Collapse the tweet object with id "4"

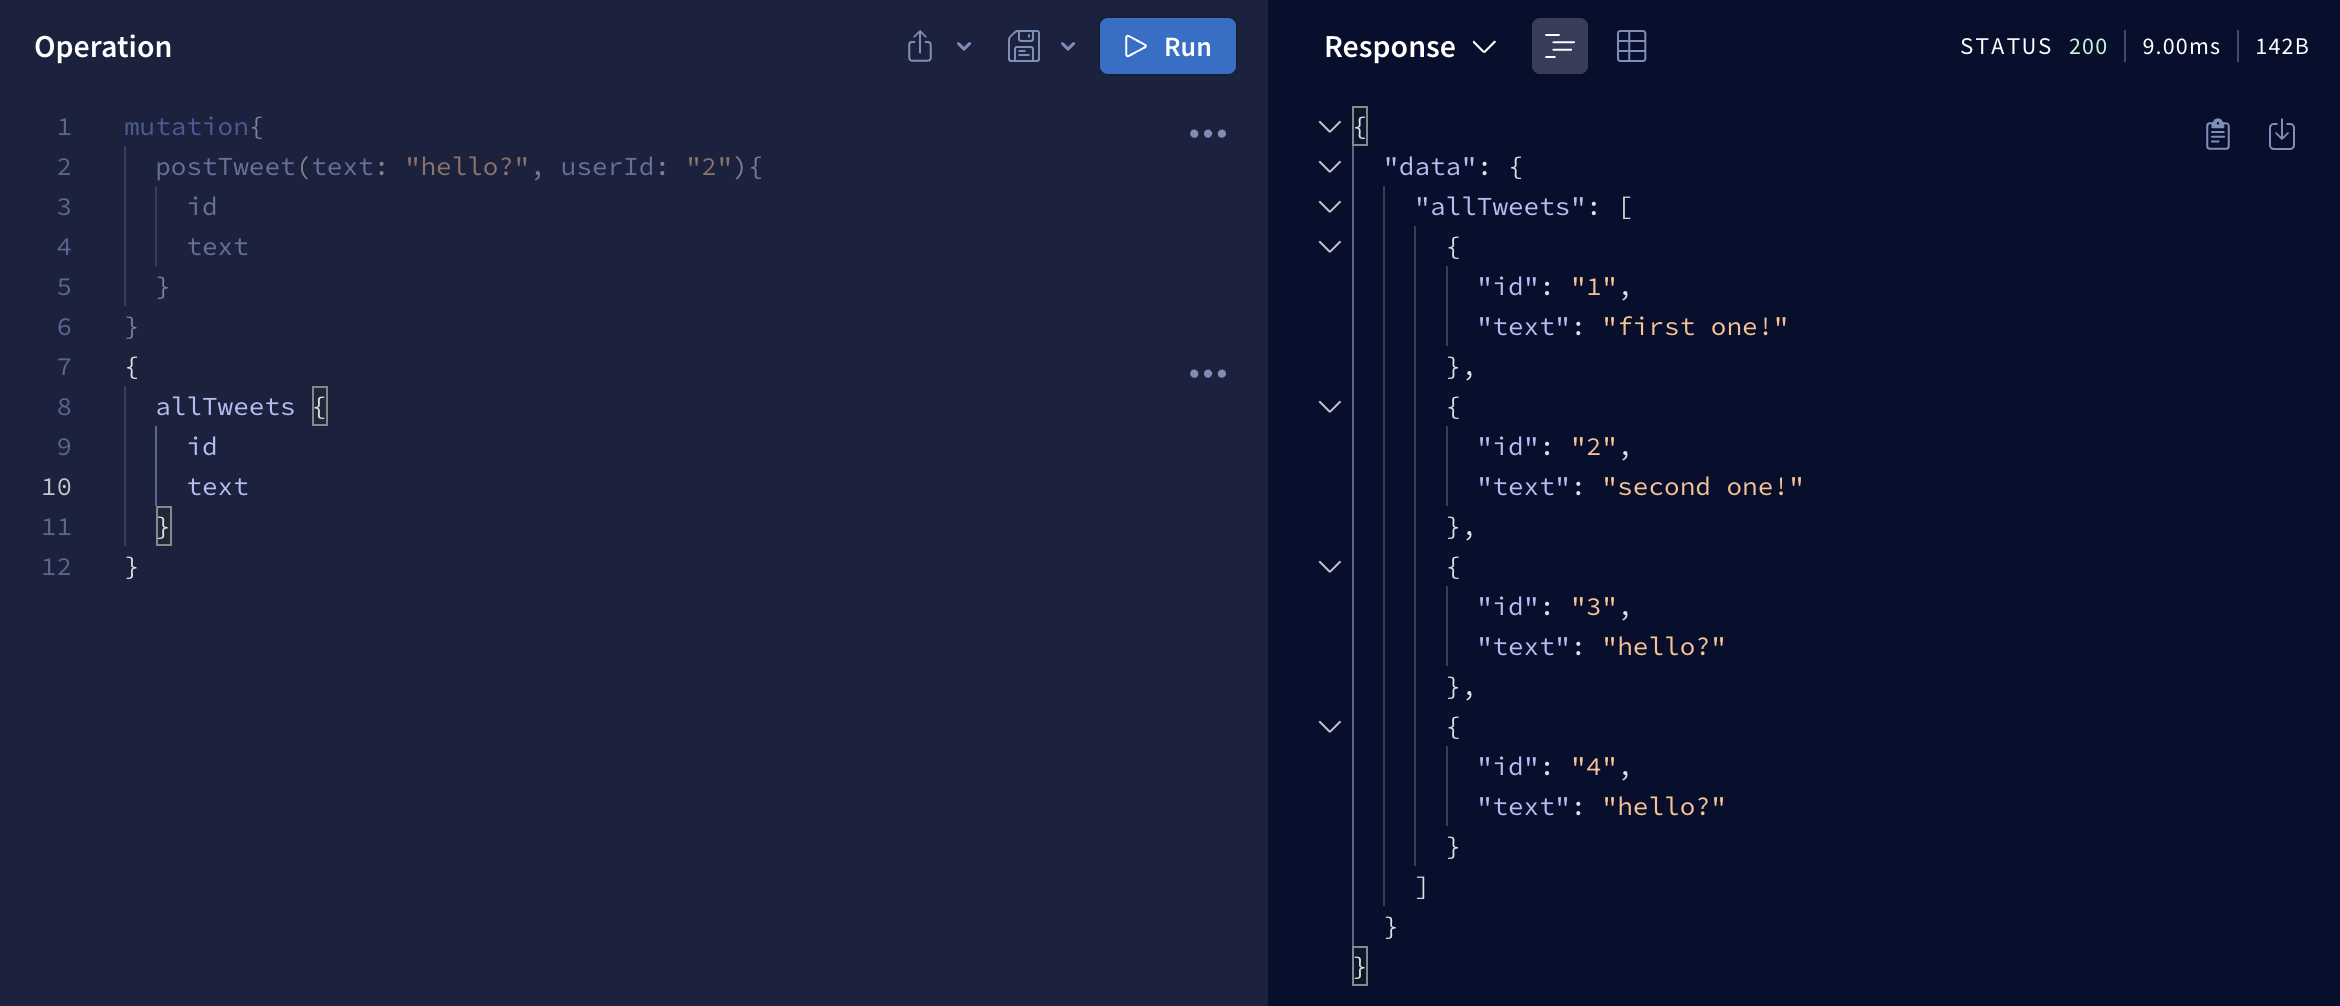tap(1330, 727)
